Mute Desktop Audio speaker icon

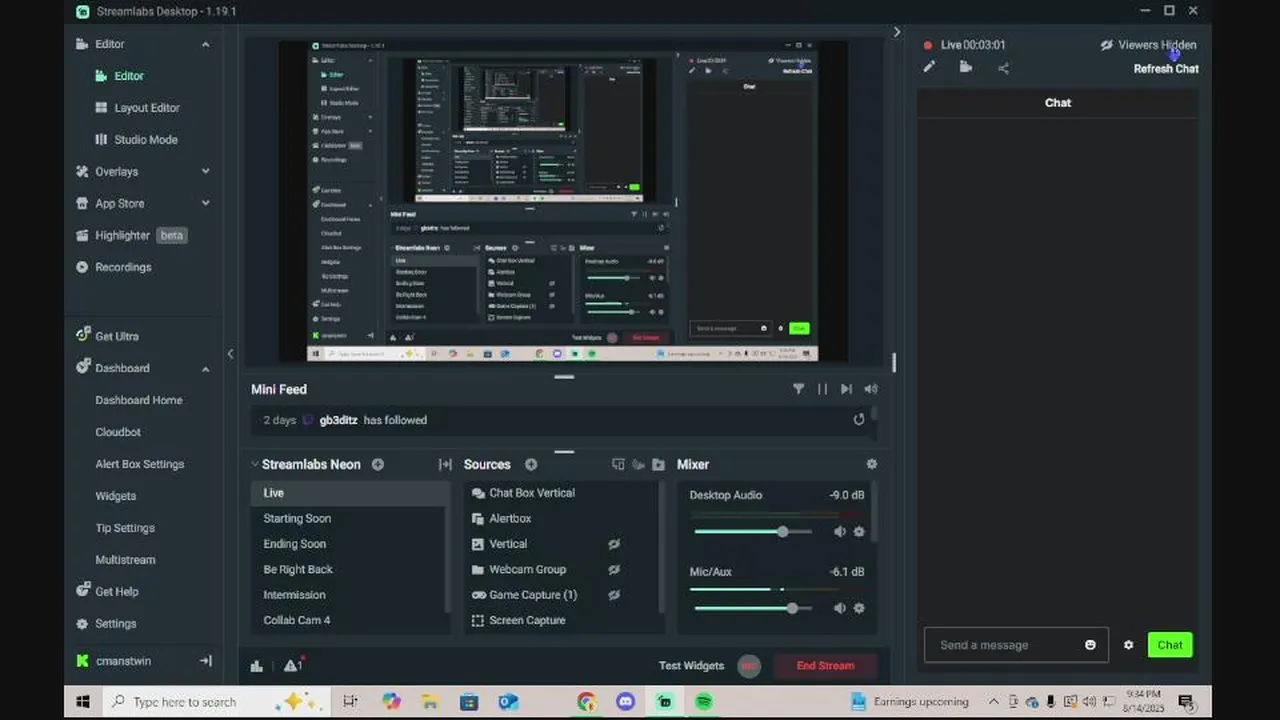(840, 532)
